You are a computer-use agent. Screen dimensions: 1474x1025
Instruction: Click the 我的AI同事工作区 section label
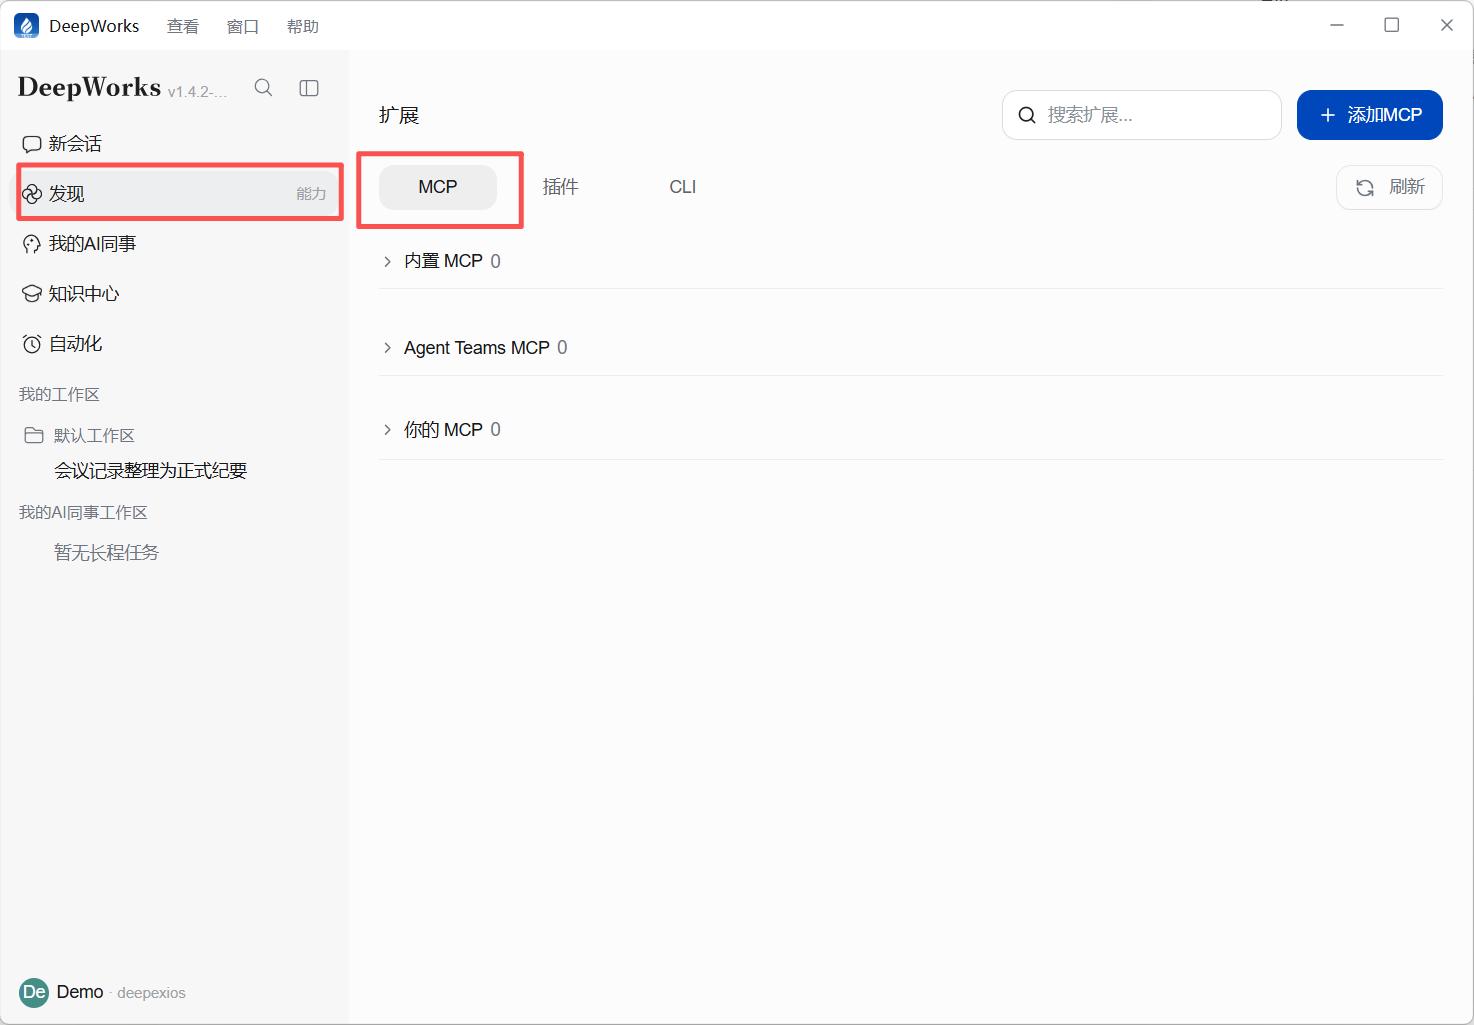[x=83, y=512]
